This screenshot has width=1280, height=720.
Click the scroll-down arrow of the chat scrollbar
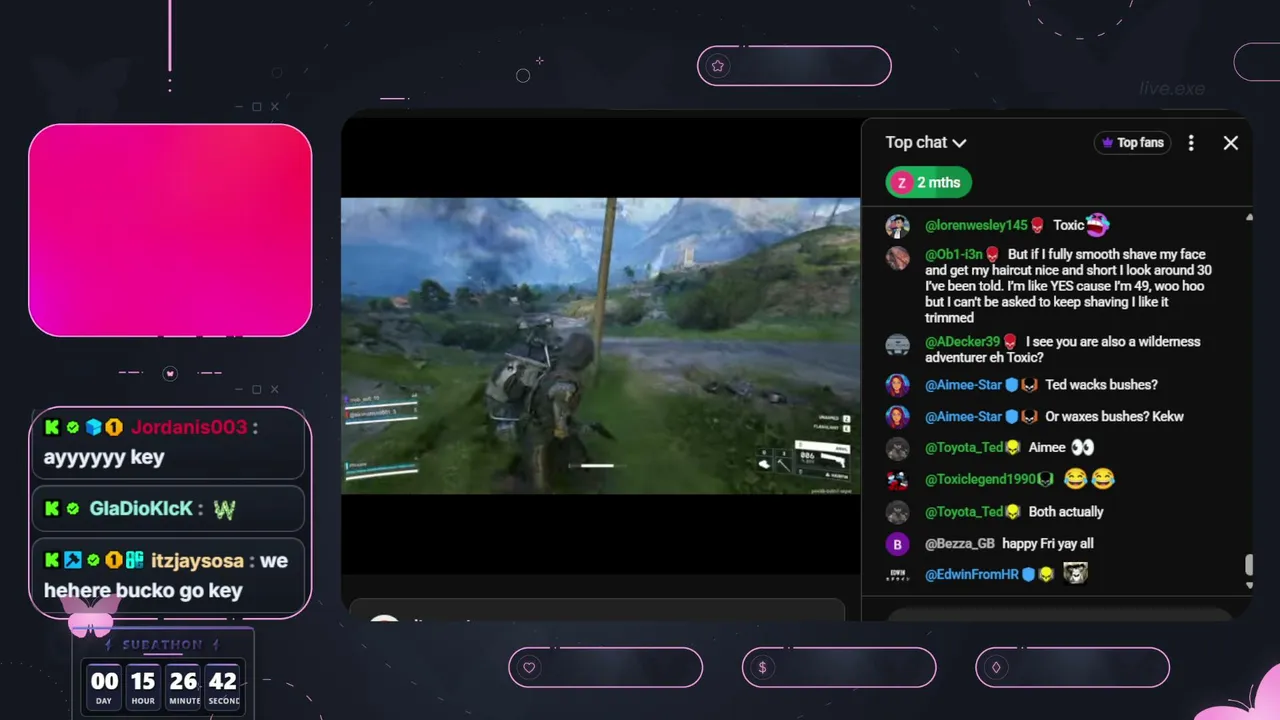click(x=1248, y=585)
